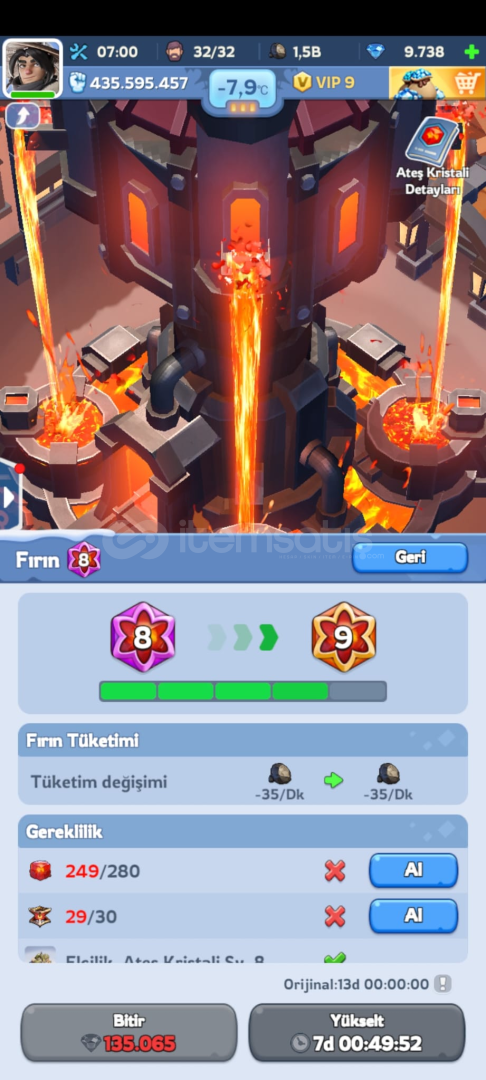Tap the info exclamation icon beside Orijinal time

click(443, 984)
